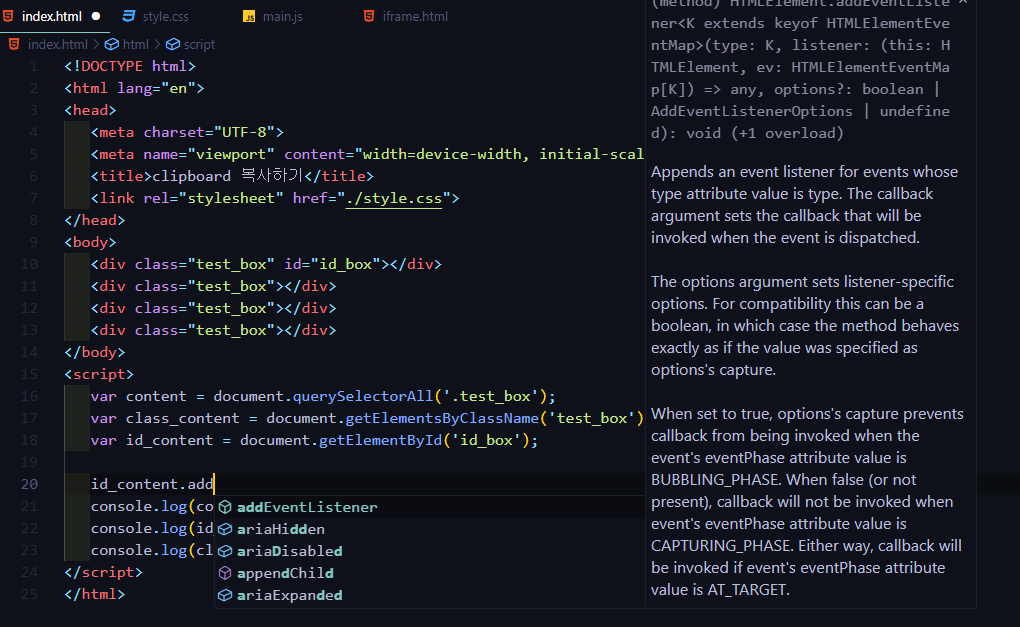1020x627 pixels.
Task: Click the closing html tag
Action: (95, 594)
